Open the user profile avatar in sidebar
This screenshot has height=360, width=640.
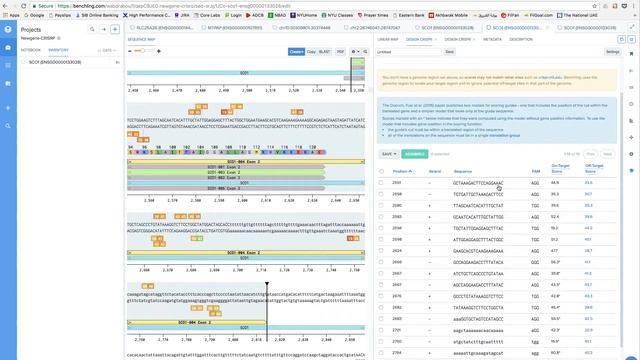pos(8,29)
